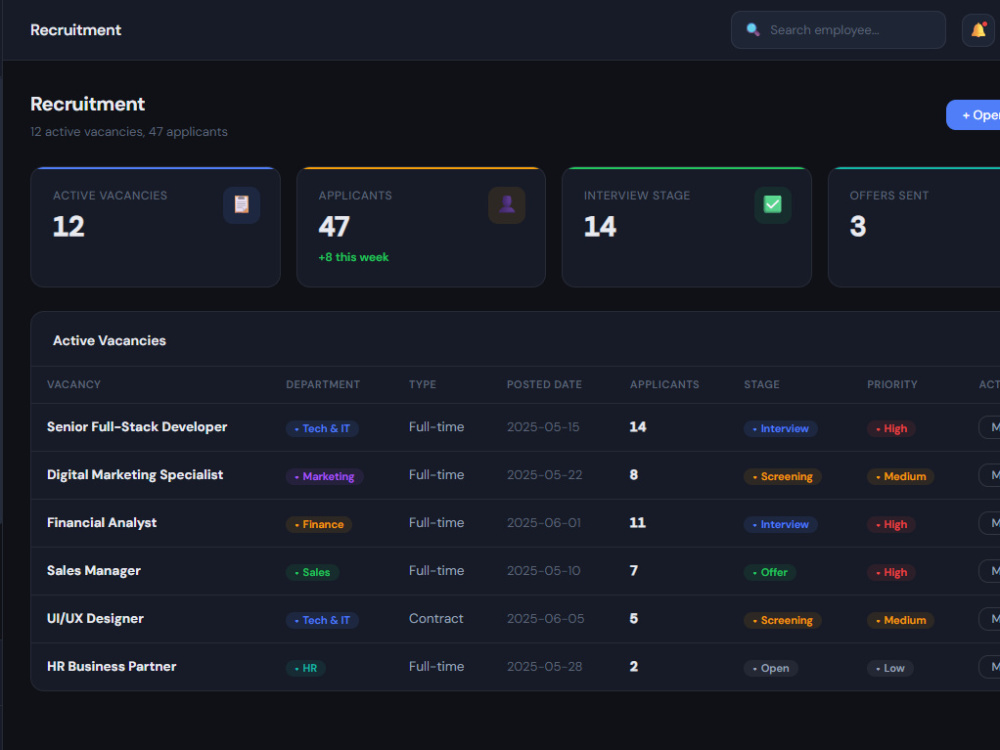This screenshot has width=1000, height=750.
Task: Click the Department column header
Action: pos(323,385)
